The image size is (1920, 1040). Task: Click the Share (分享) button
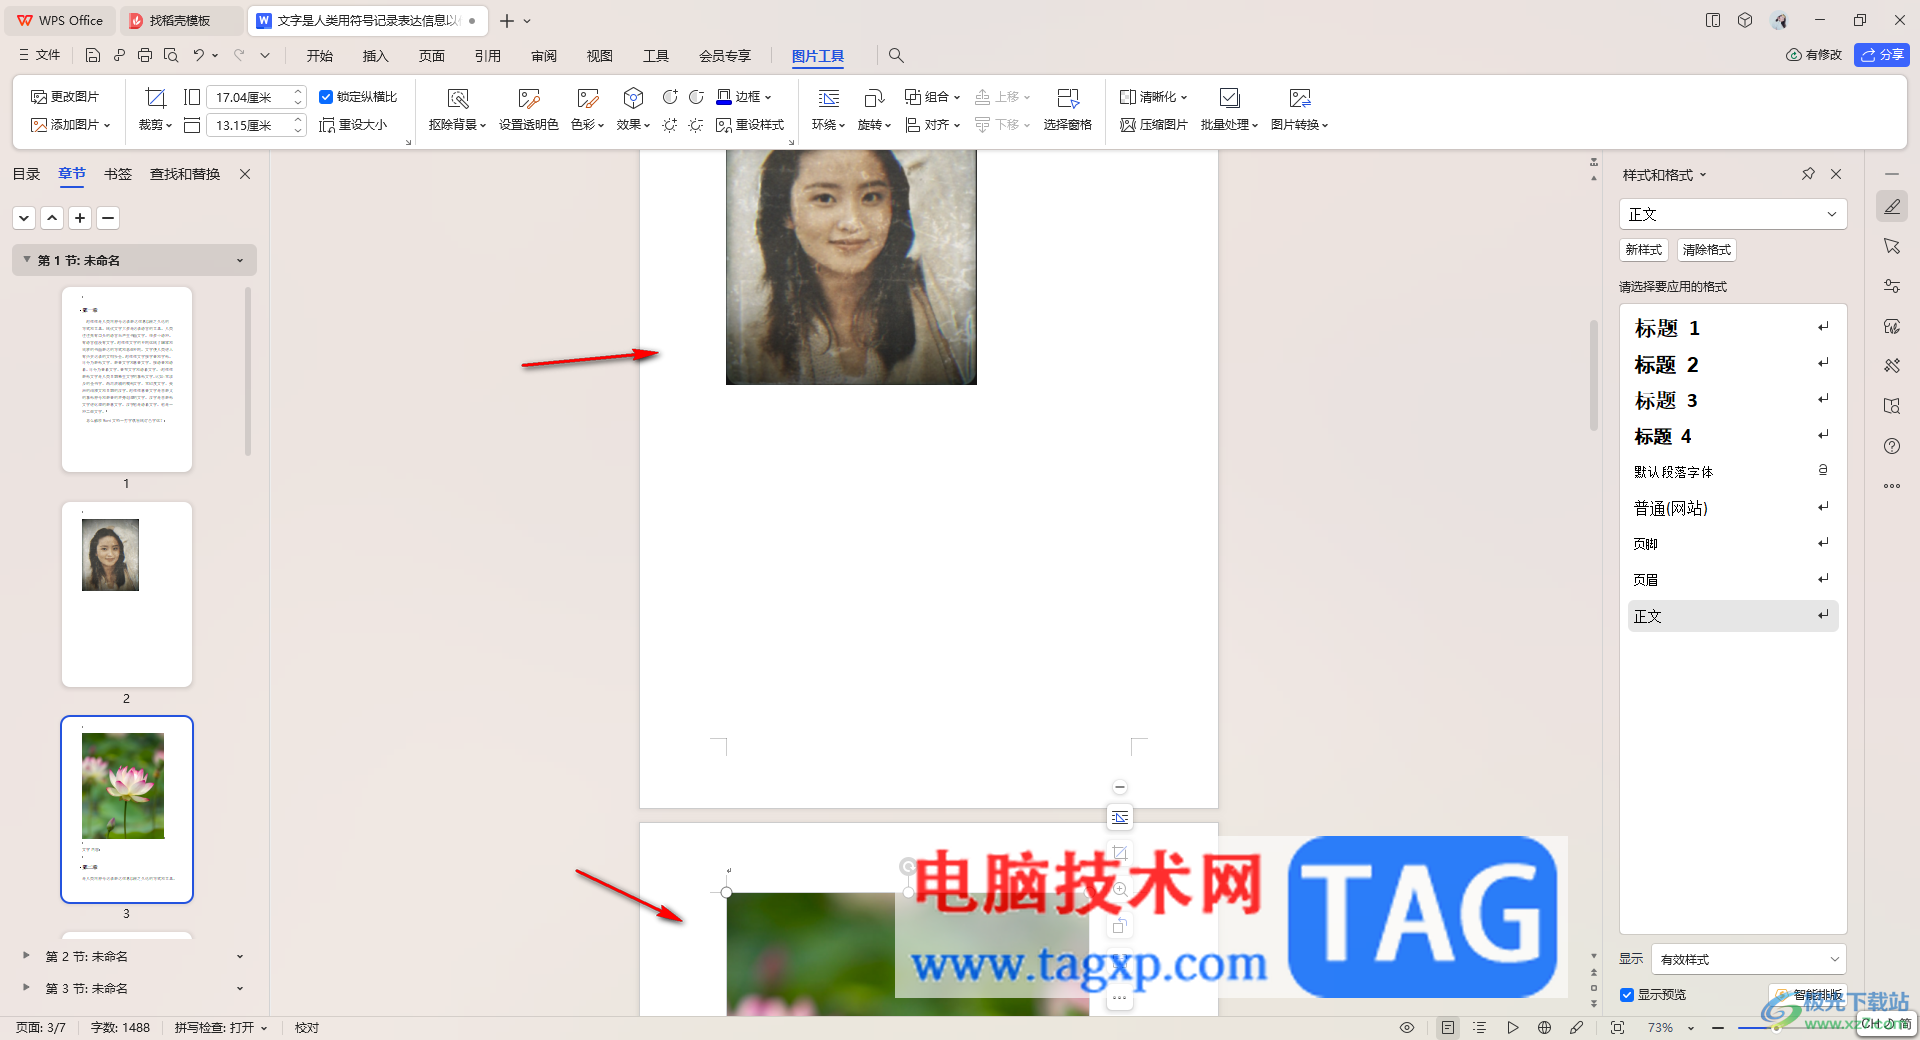point(1881,55)
